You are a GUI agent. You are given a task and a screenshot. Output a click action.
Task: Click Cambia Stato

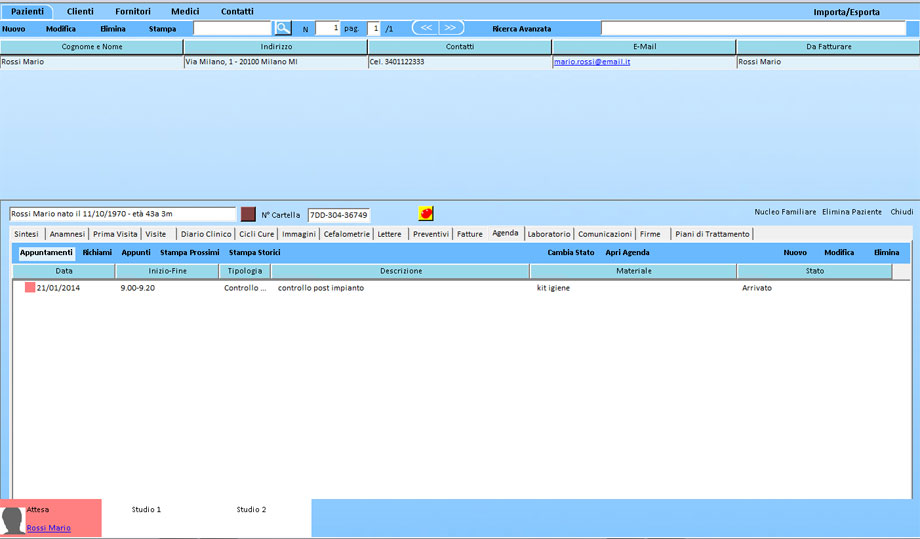click(x=571, y=253)
